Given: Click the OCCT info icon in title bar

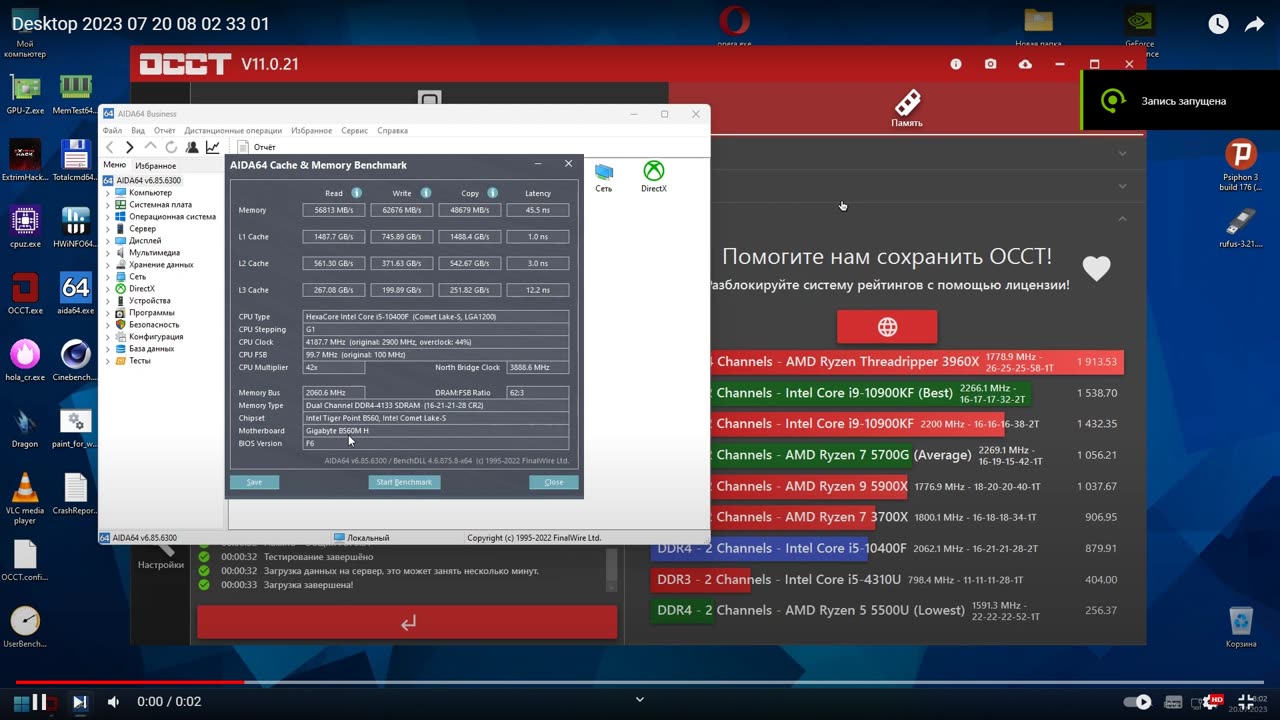Looking at the screenshot, I should pyautogui.click(x=956, y=64).
